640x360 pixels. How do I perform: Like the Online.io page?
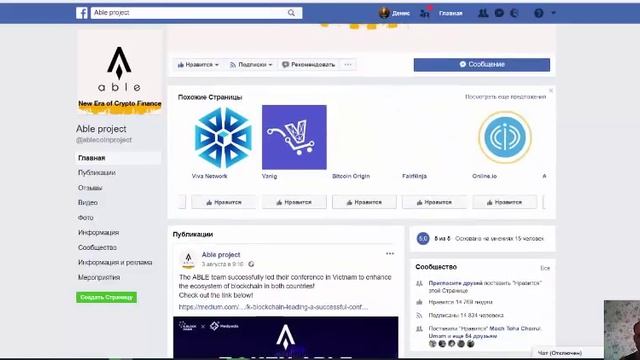(x=504, y=202)
